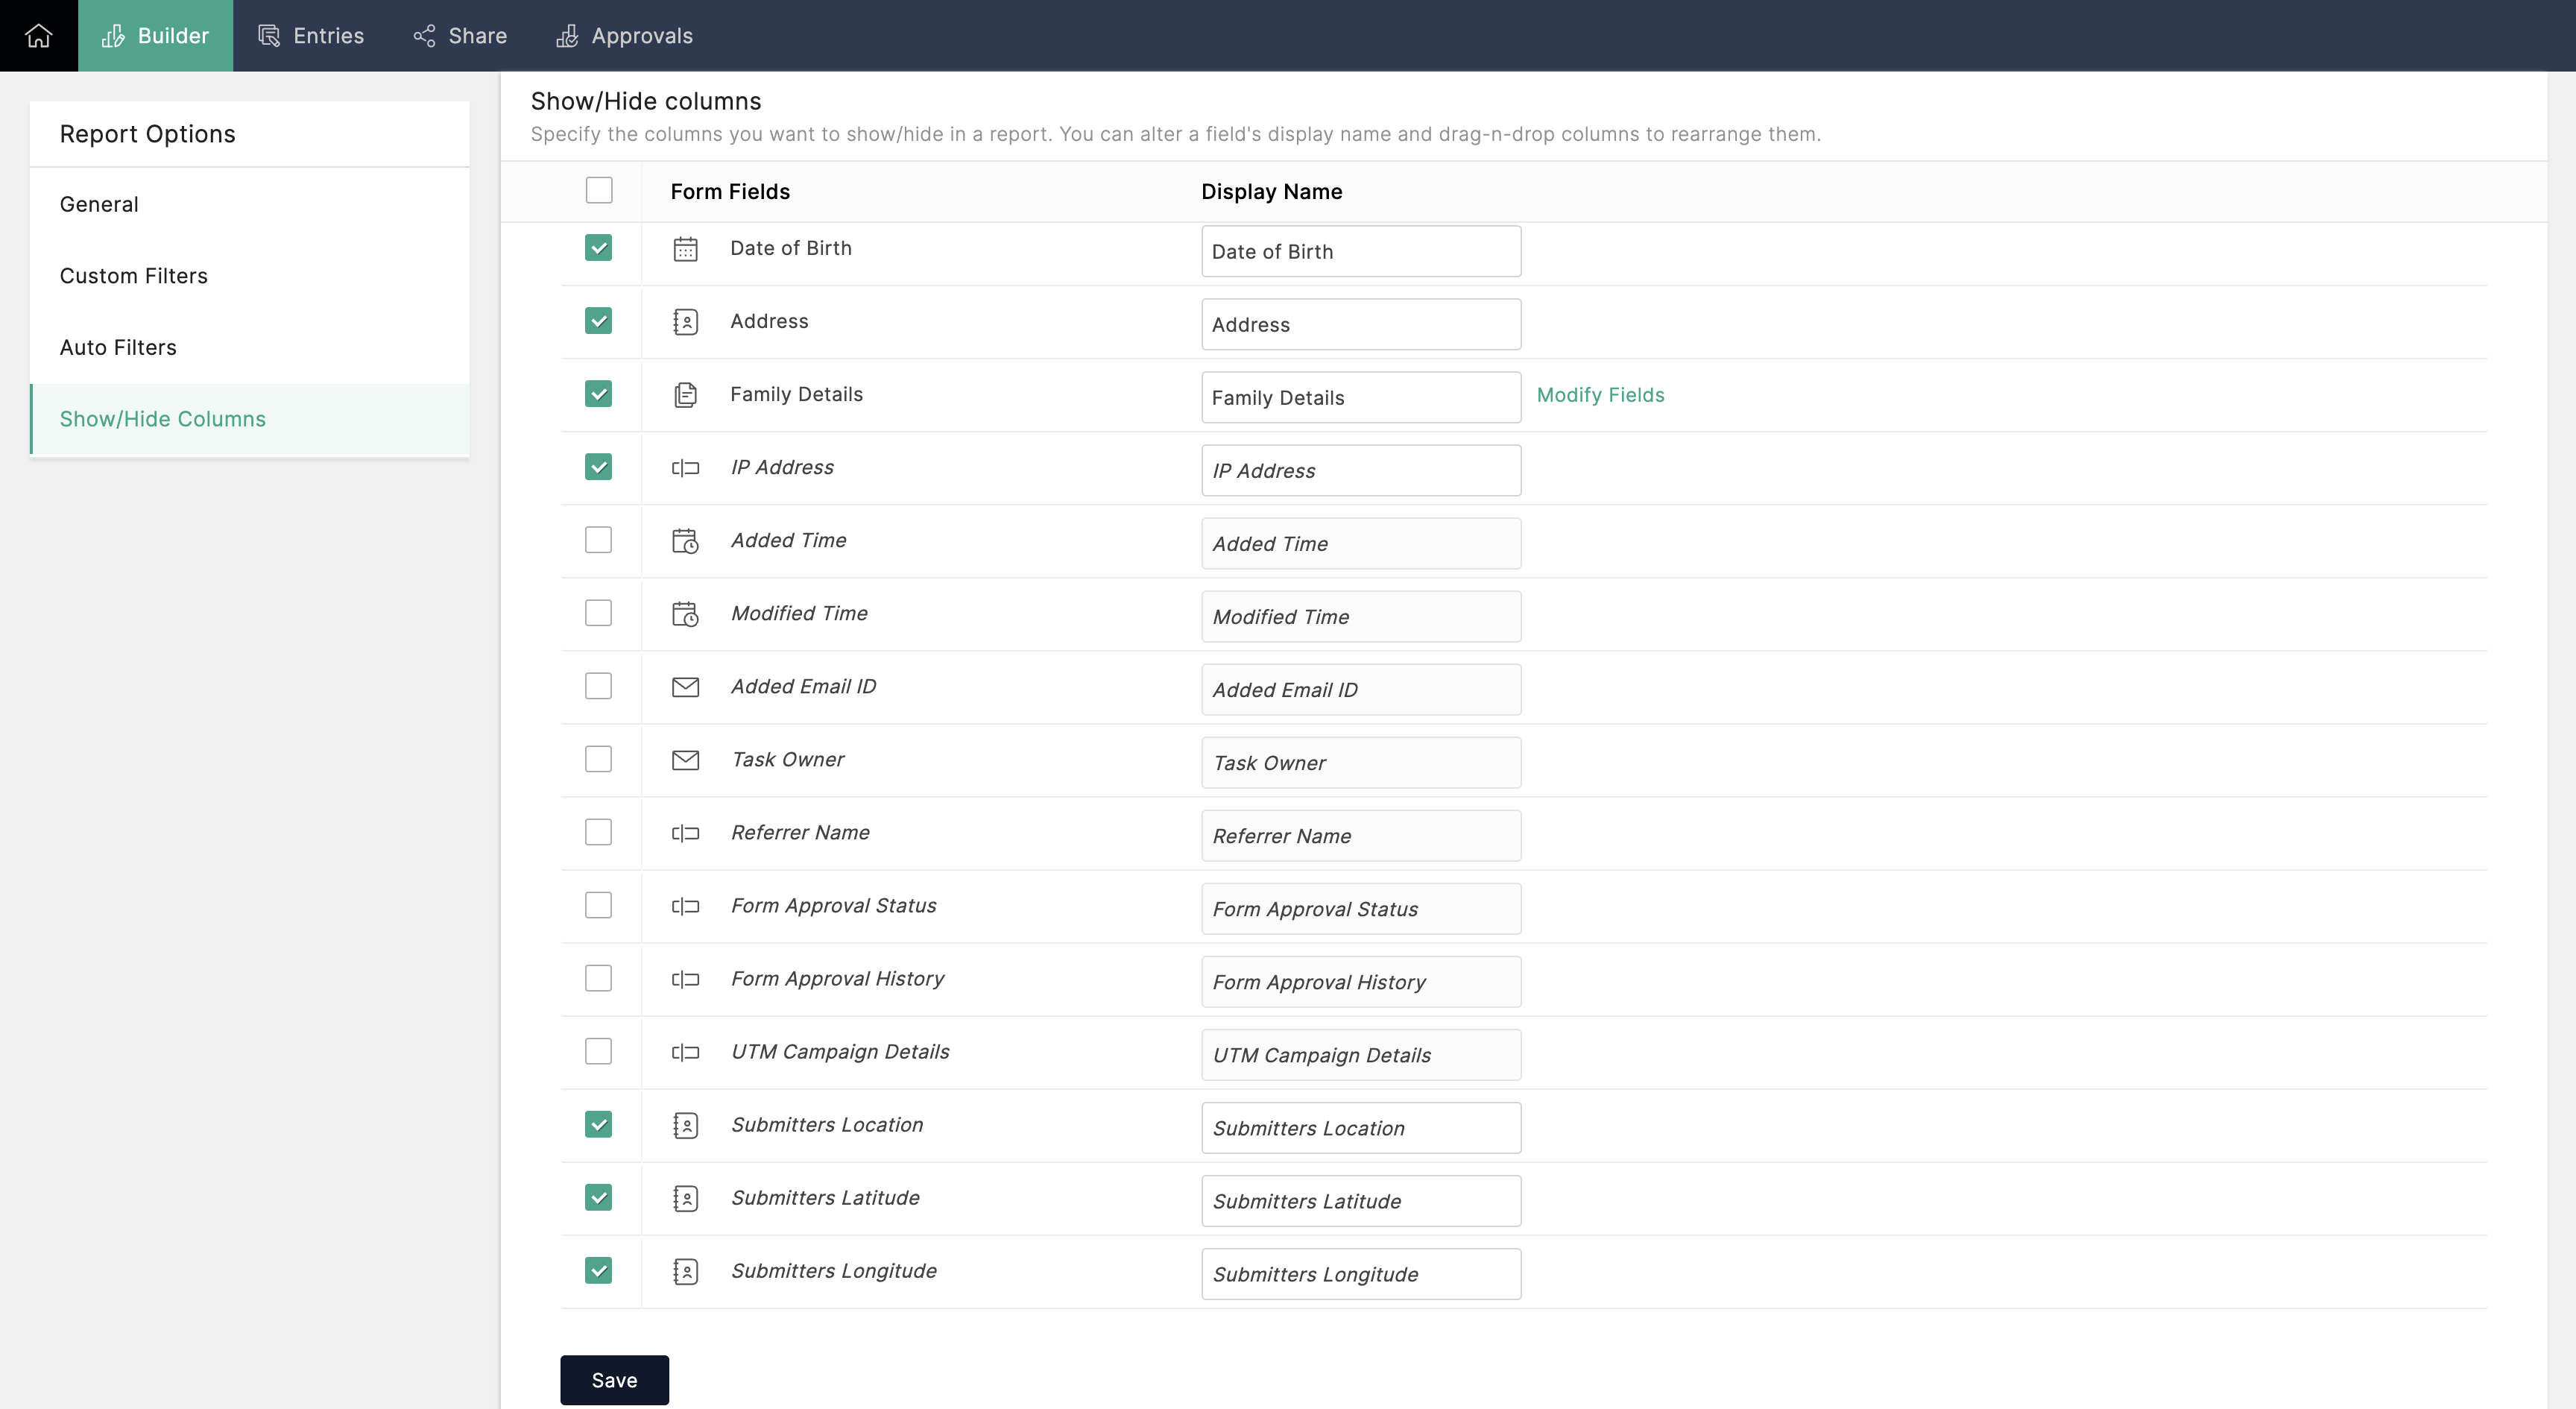Click the envelope icon beside Added Email ID
Screen dimensions: 2576x1409
tap(685, 687)
